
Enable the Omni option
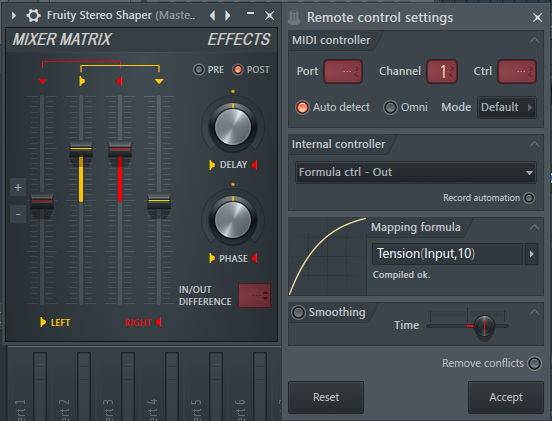(390, 107)
